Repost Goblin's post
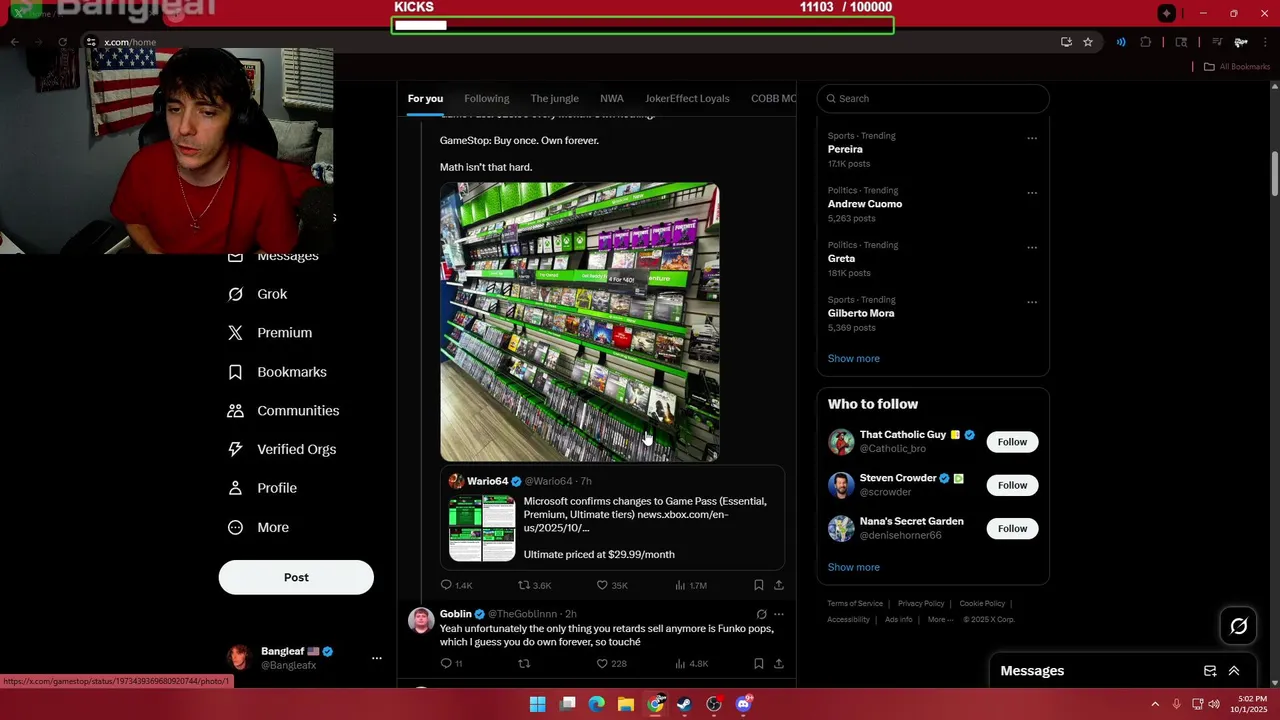This screenshot has width=1280, height=720. pyautogui.click(x=524, y=663)
